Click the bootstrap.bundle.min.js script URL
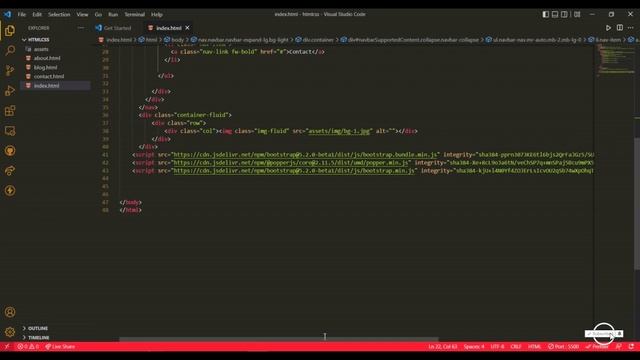 coord(305,155)
